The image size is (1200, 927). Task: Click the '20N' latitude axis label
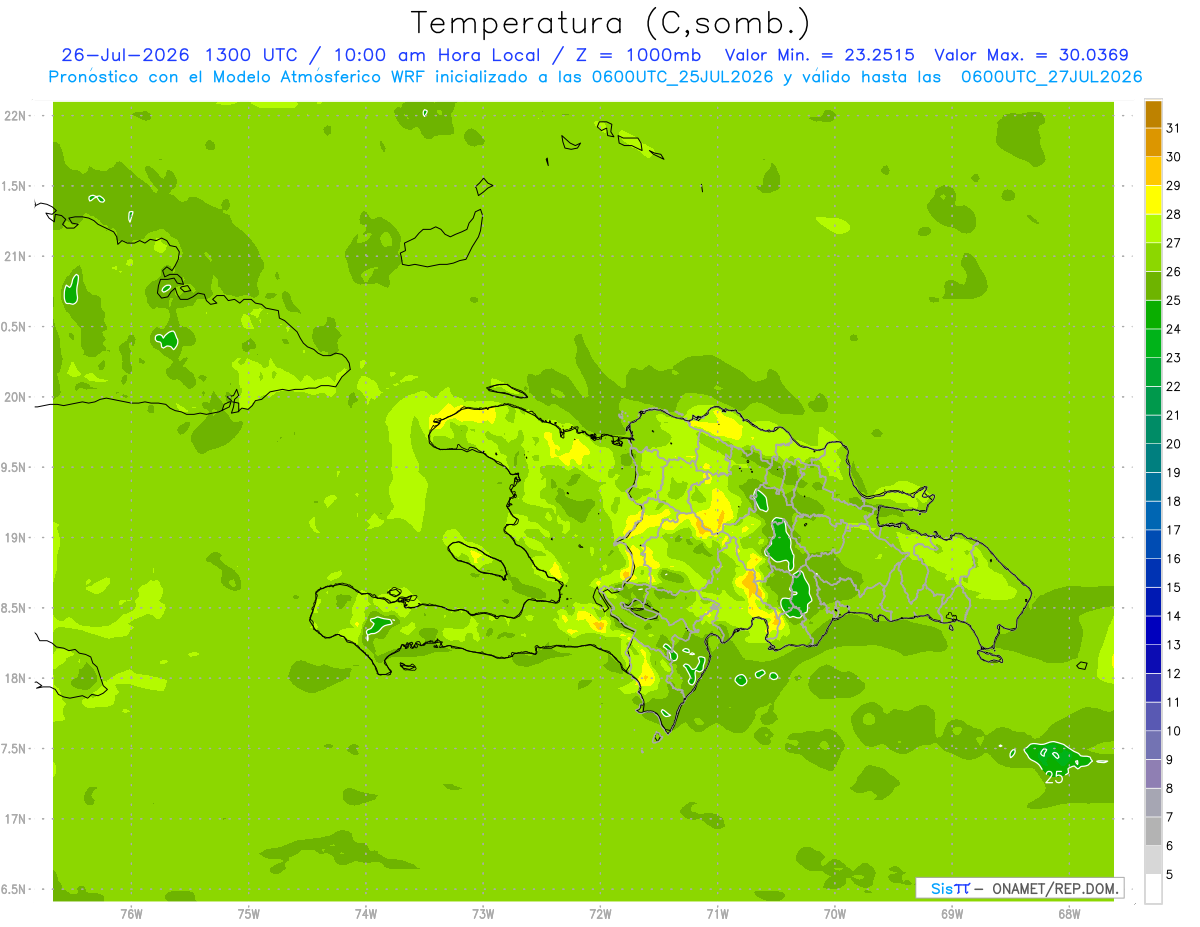coord(16,397)
